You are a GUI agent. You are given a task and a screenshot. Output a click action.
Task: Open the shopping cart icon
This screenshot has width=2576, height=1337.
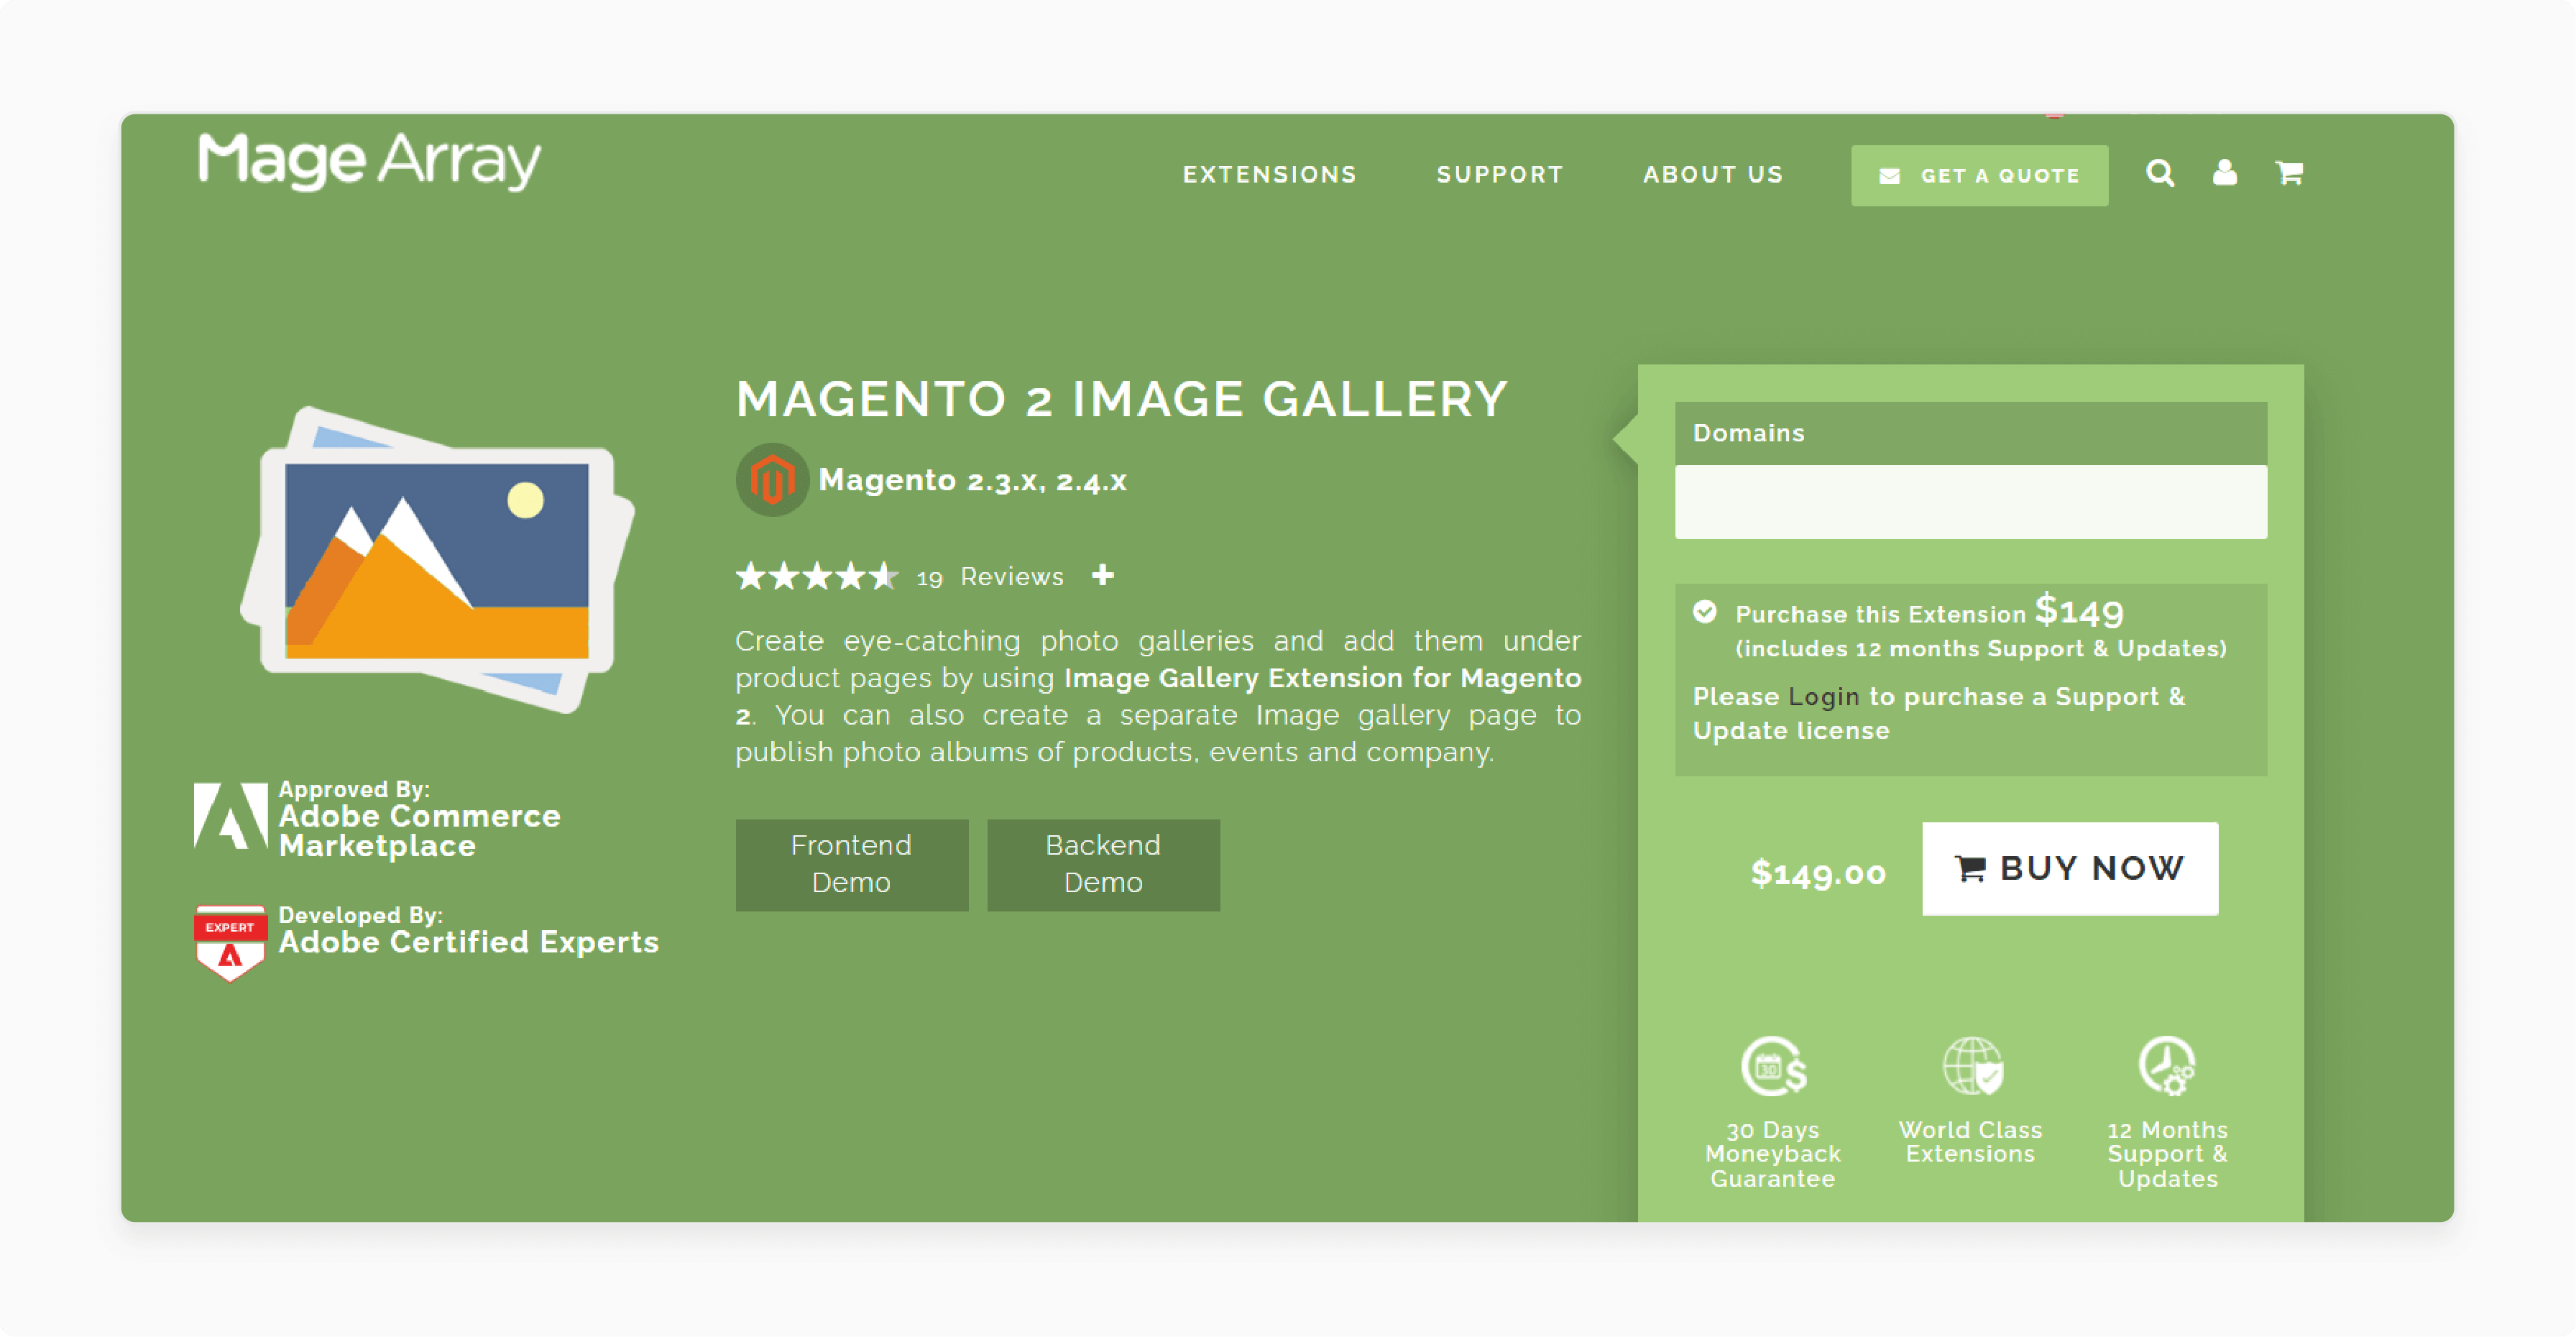[2289, 173]
